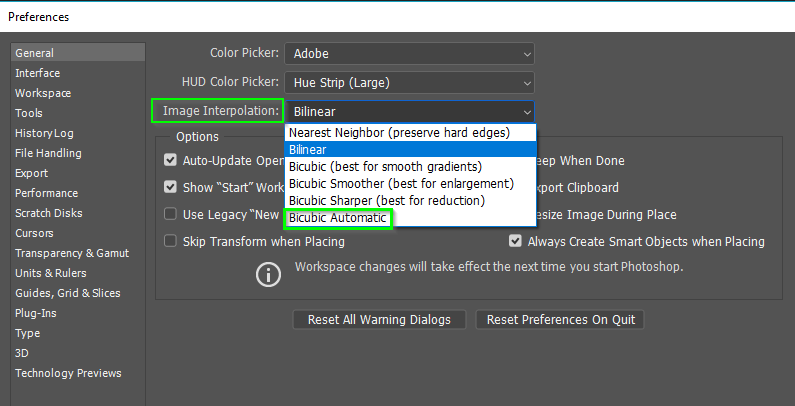This screenshot has width=795, height=406.
Task: Switch to Scratch Disks preferences
Action: click(48, 213)
